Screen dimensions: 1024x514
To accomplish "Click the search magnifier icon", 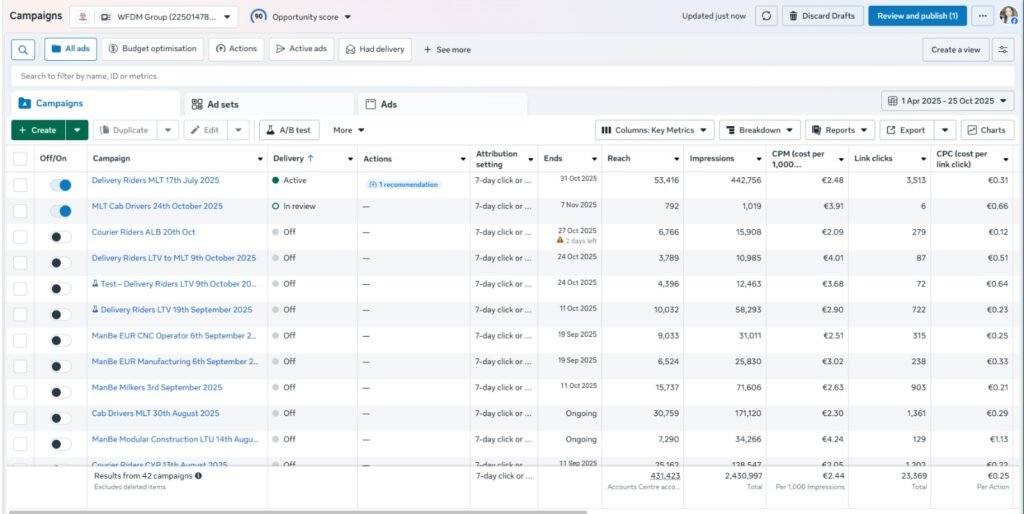I will (x=23, y=49).
